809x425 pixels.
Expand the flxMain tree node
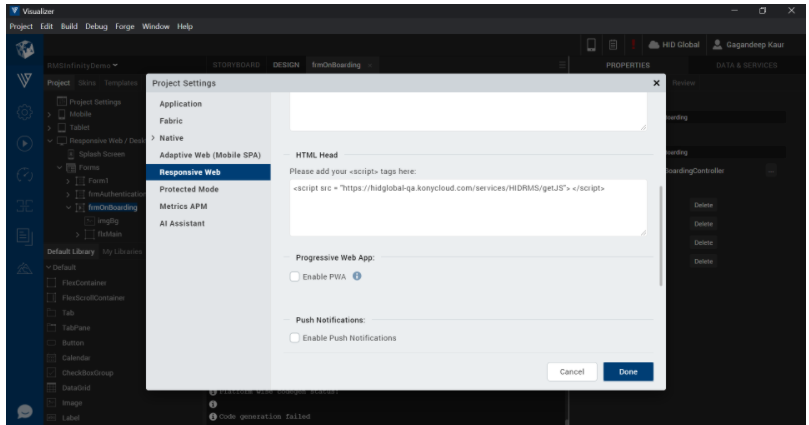click(x=77, y=234)
